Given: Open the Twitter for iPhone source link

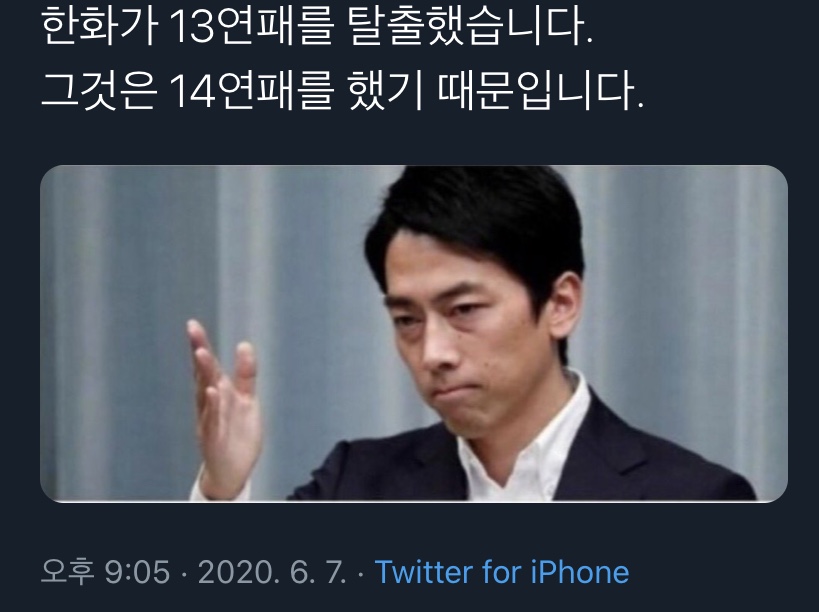Looking at the screenshot, I should pyautogui.click(x=502, y=572).
